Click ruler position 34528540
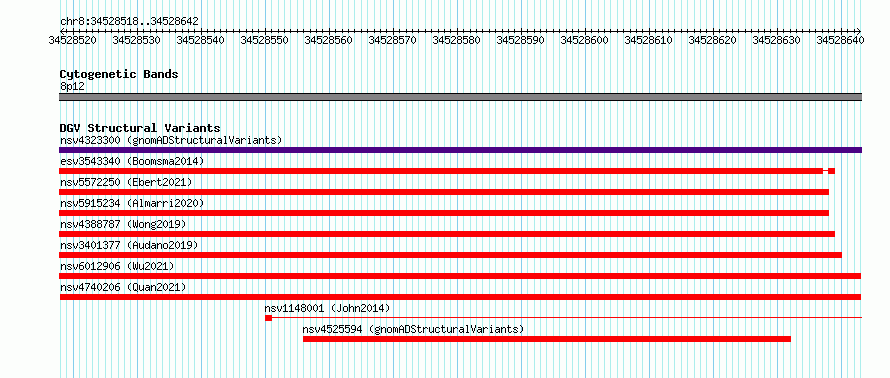890x378 pixels. 201,40
